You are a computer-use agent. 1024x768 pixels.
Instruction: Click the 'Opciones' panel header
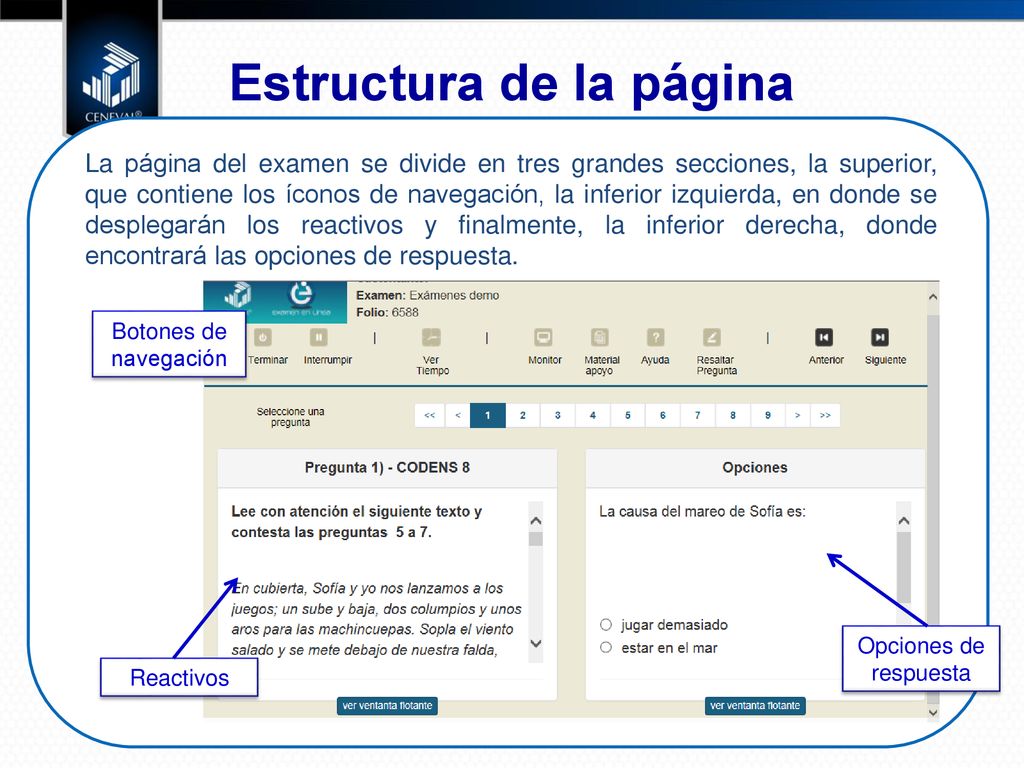(x=755, y=468)
